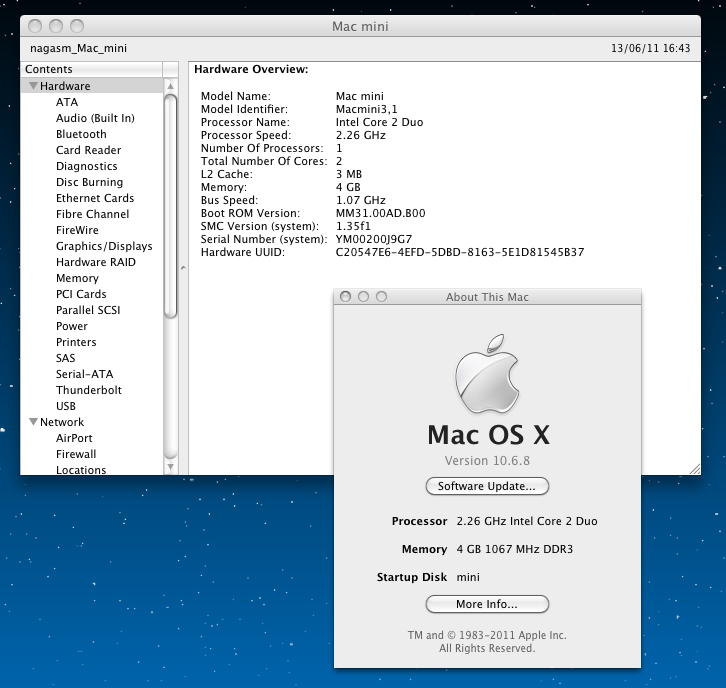Click the Version 10.6.8 text
This screenshot has height=688, width=726.
[x=487, y=461]
